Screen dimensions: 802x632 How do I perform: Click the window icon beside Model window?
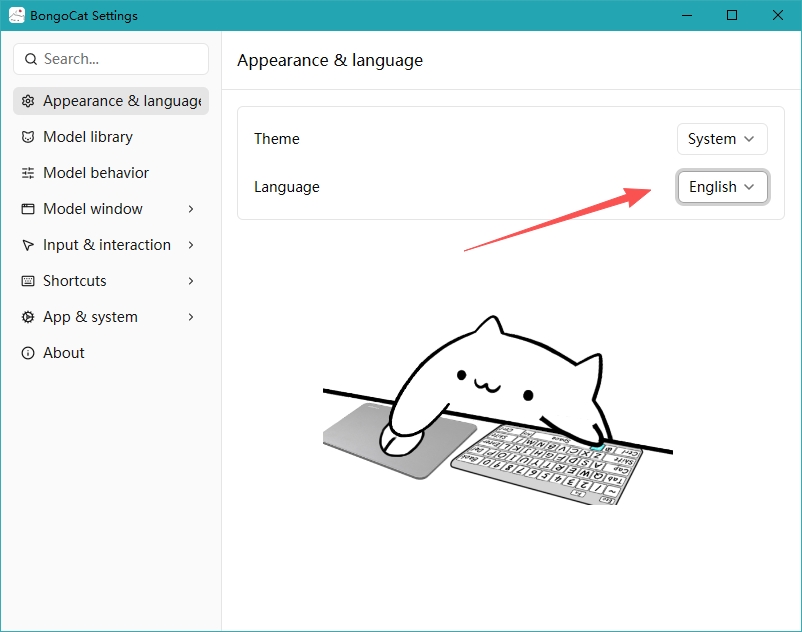pyautogui.click(x=28, y=209)
